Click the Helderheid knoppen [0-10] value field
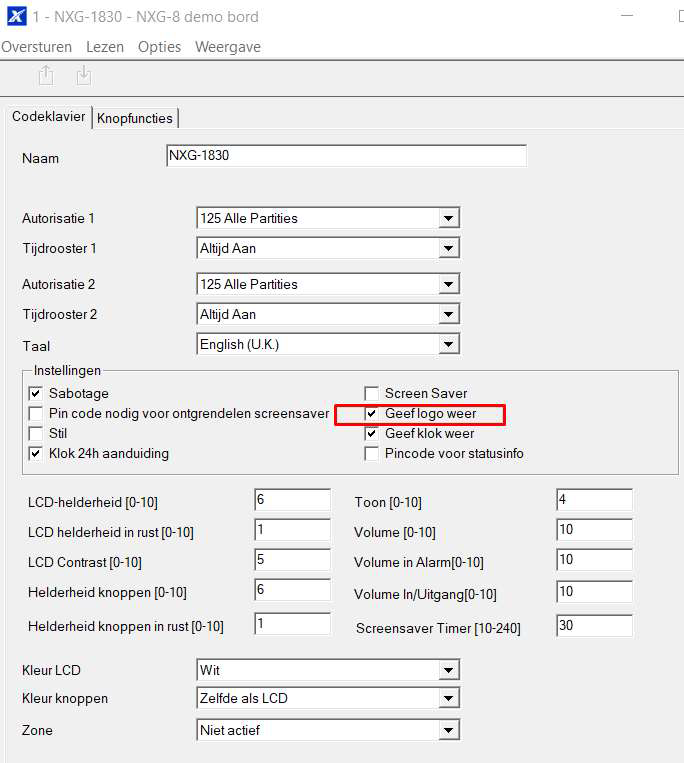Viewport: 684px width, 763px height. pos(292,590)
